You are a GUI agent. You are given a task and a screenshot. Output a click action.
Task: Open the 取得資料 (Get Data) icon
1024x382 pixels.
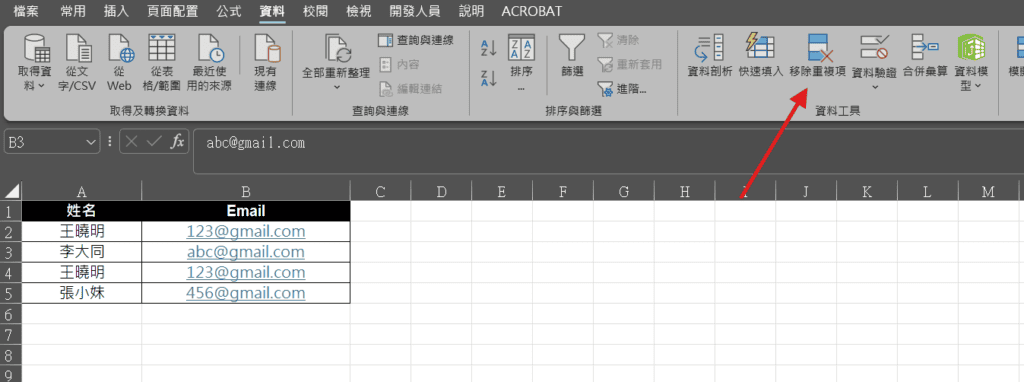pos(37,48)
